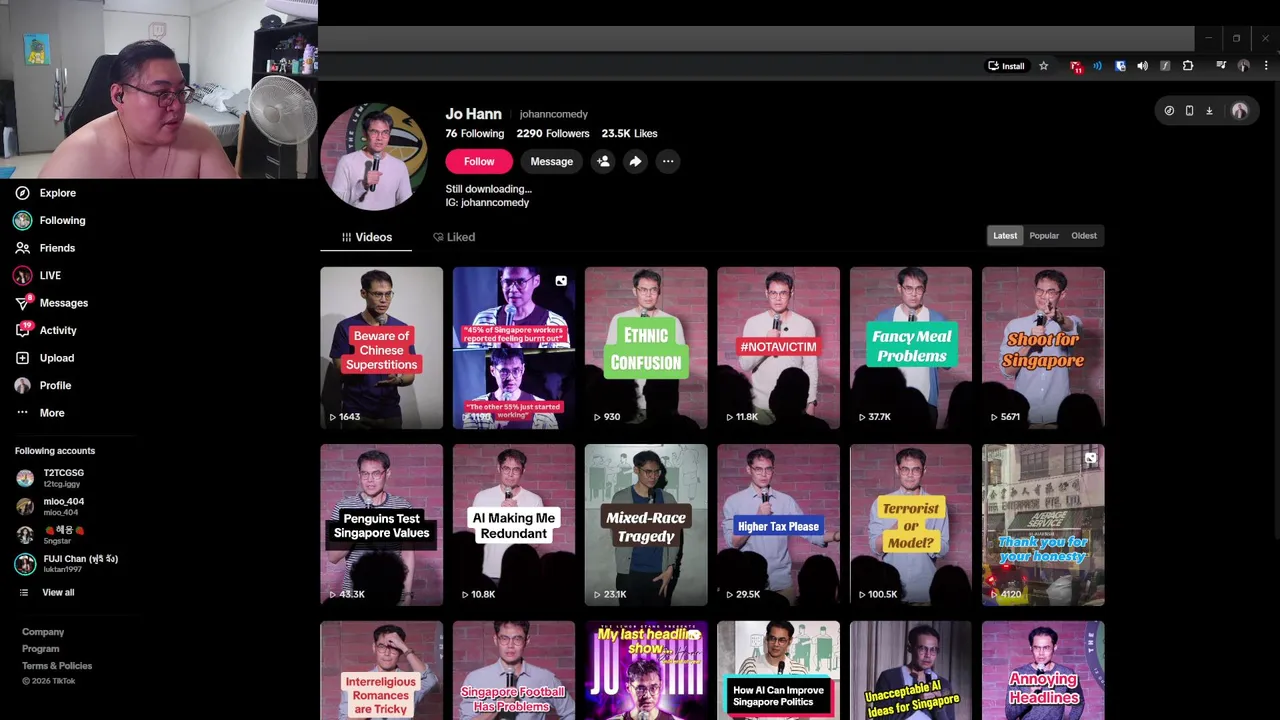
Task: Open the Program footer link
Action: [41, 649]
